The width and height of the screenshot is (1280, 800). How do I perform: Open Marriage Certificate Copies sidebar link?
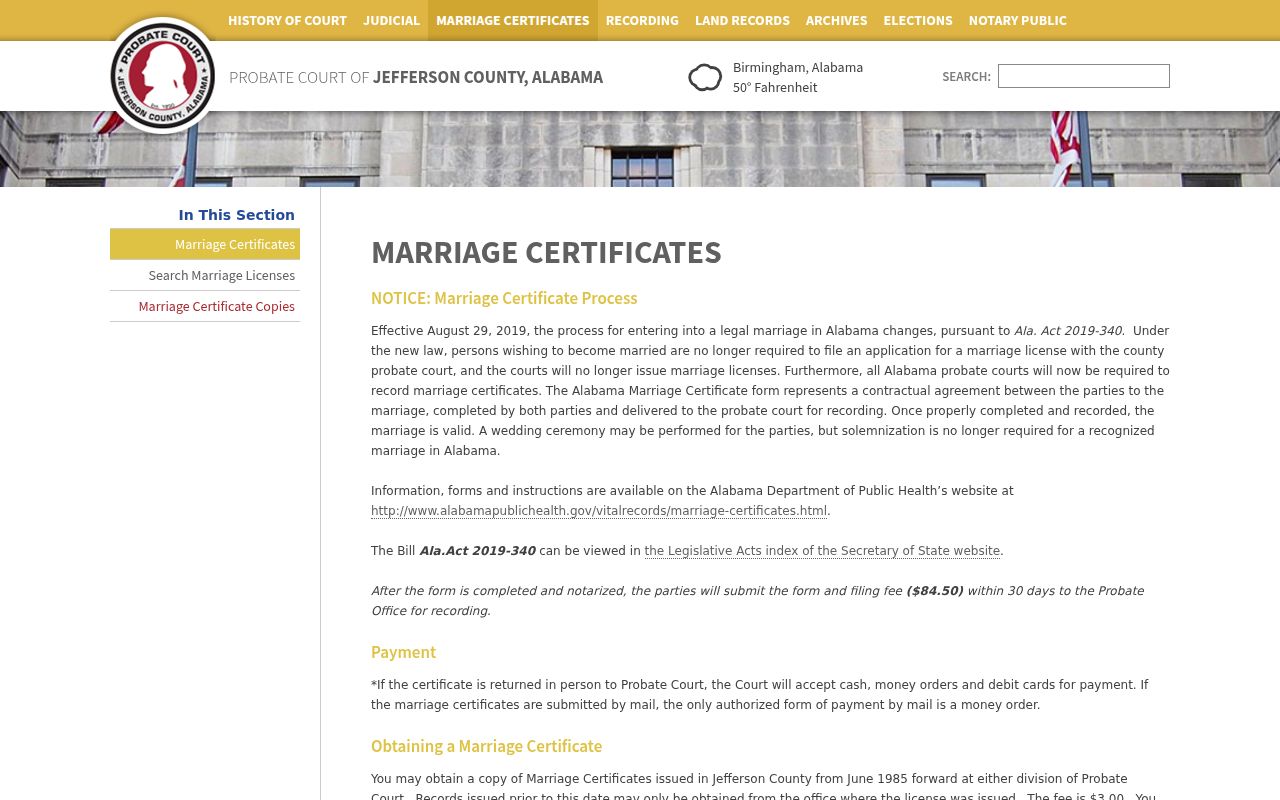[205, 306]
